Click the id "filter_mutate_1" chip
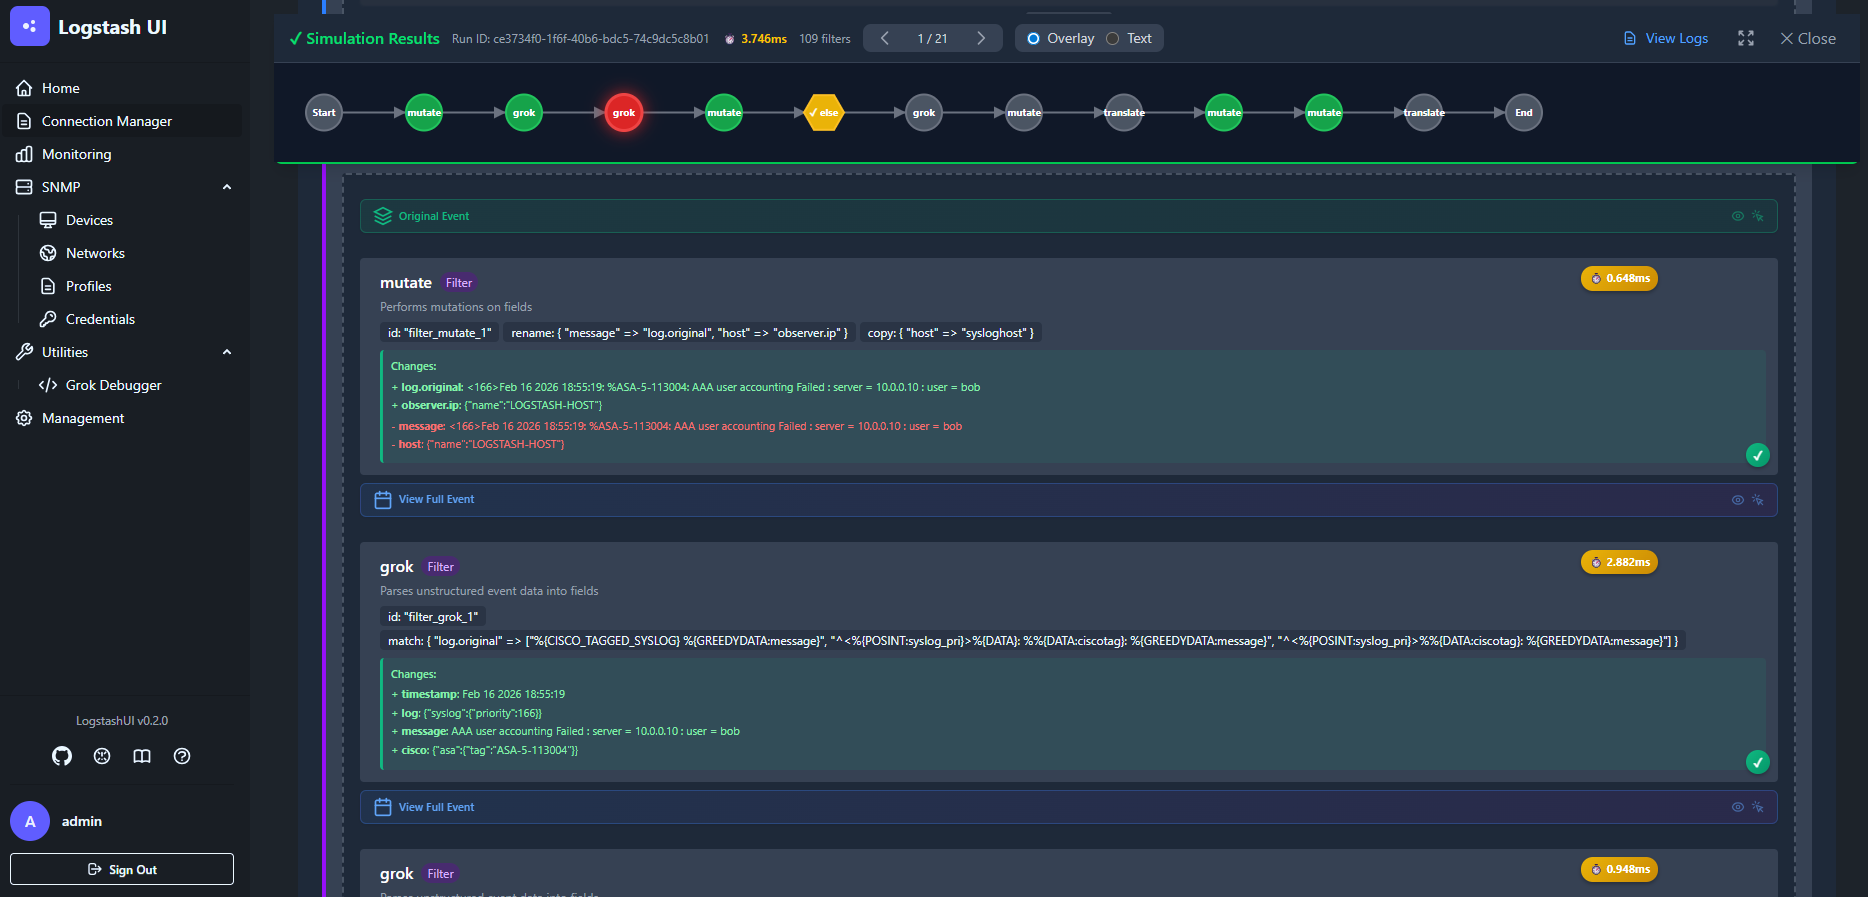 (x=440, y=333)
